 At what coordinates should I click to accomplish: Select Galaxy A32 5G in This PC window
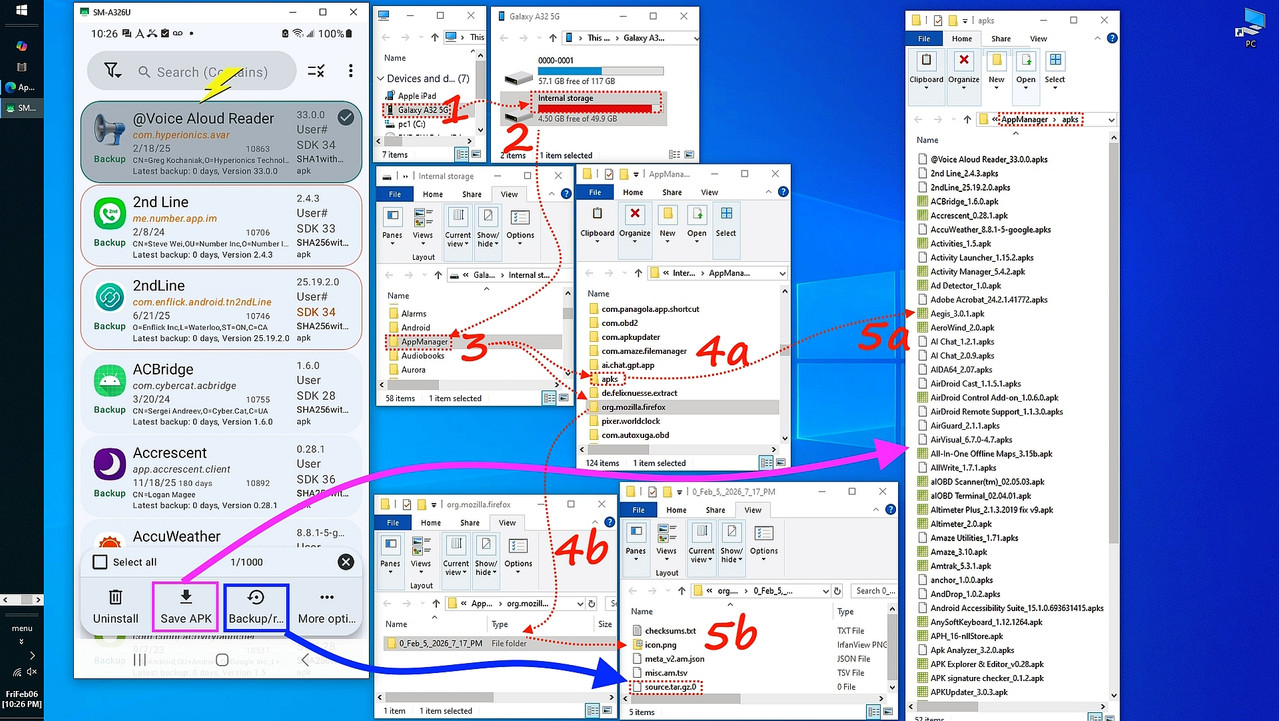(x=416, y=109)
